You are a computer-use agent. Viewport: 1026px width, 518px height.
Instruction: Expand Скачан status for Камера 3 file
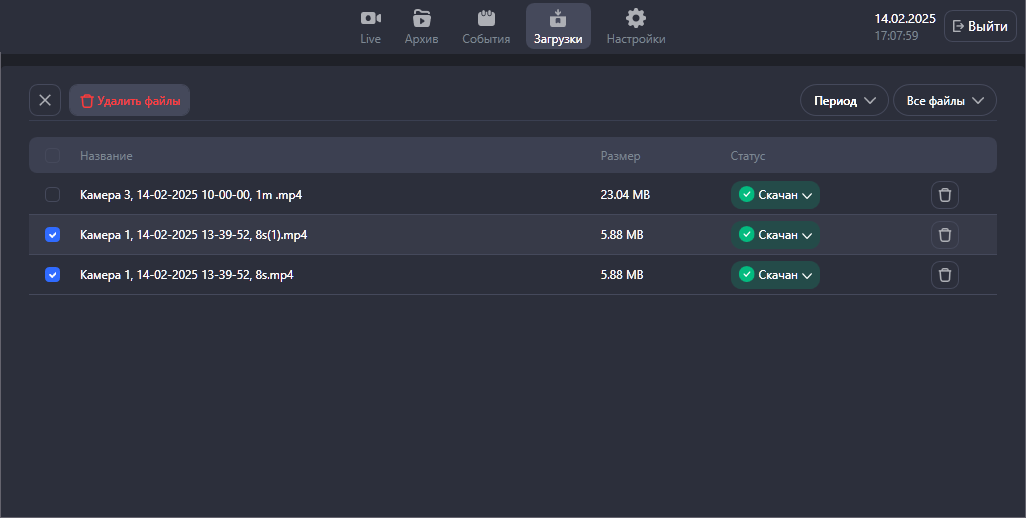(x=775, y=195)
